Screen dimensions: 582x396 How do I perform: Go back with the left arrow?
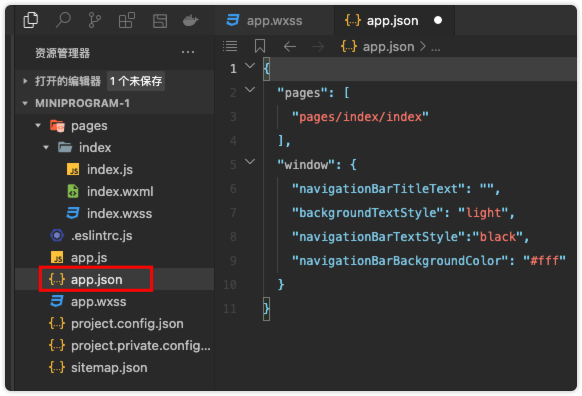coord(290,47)
